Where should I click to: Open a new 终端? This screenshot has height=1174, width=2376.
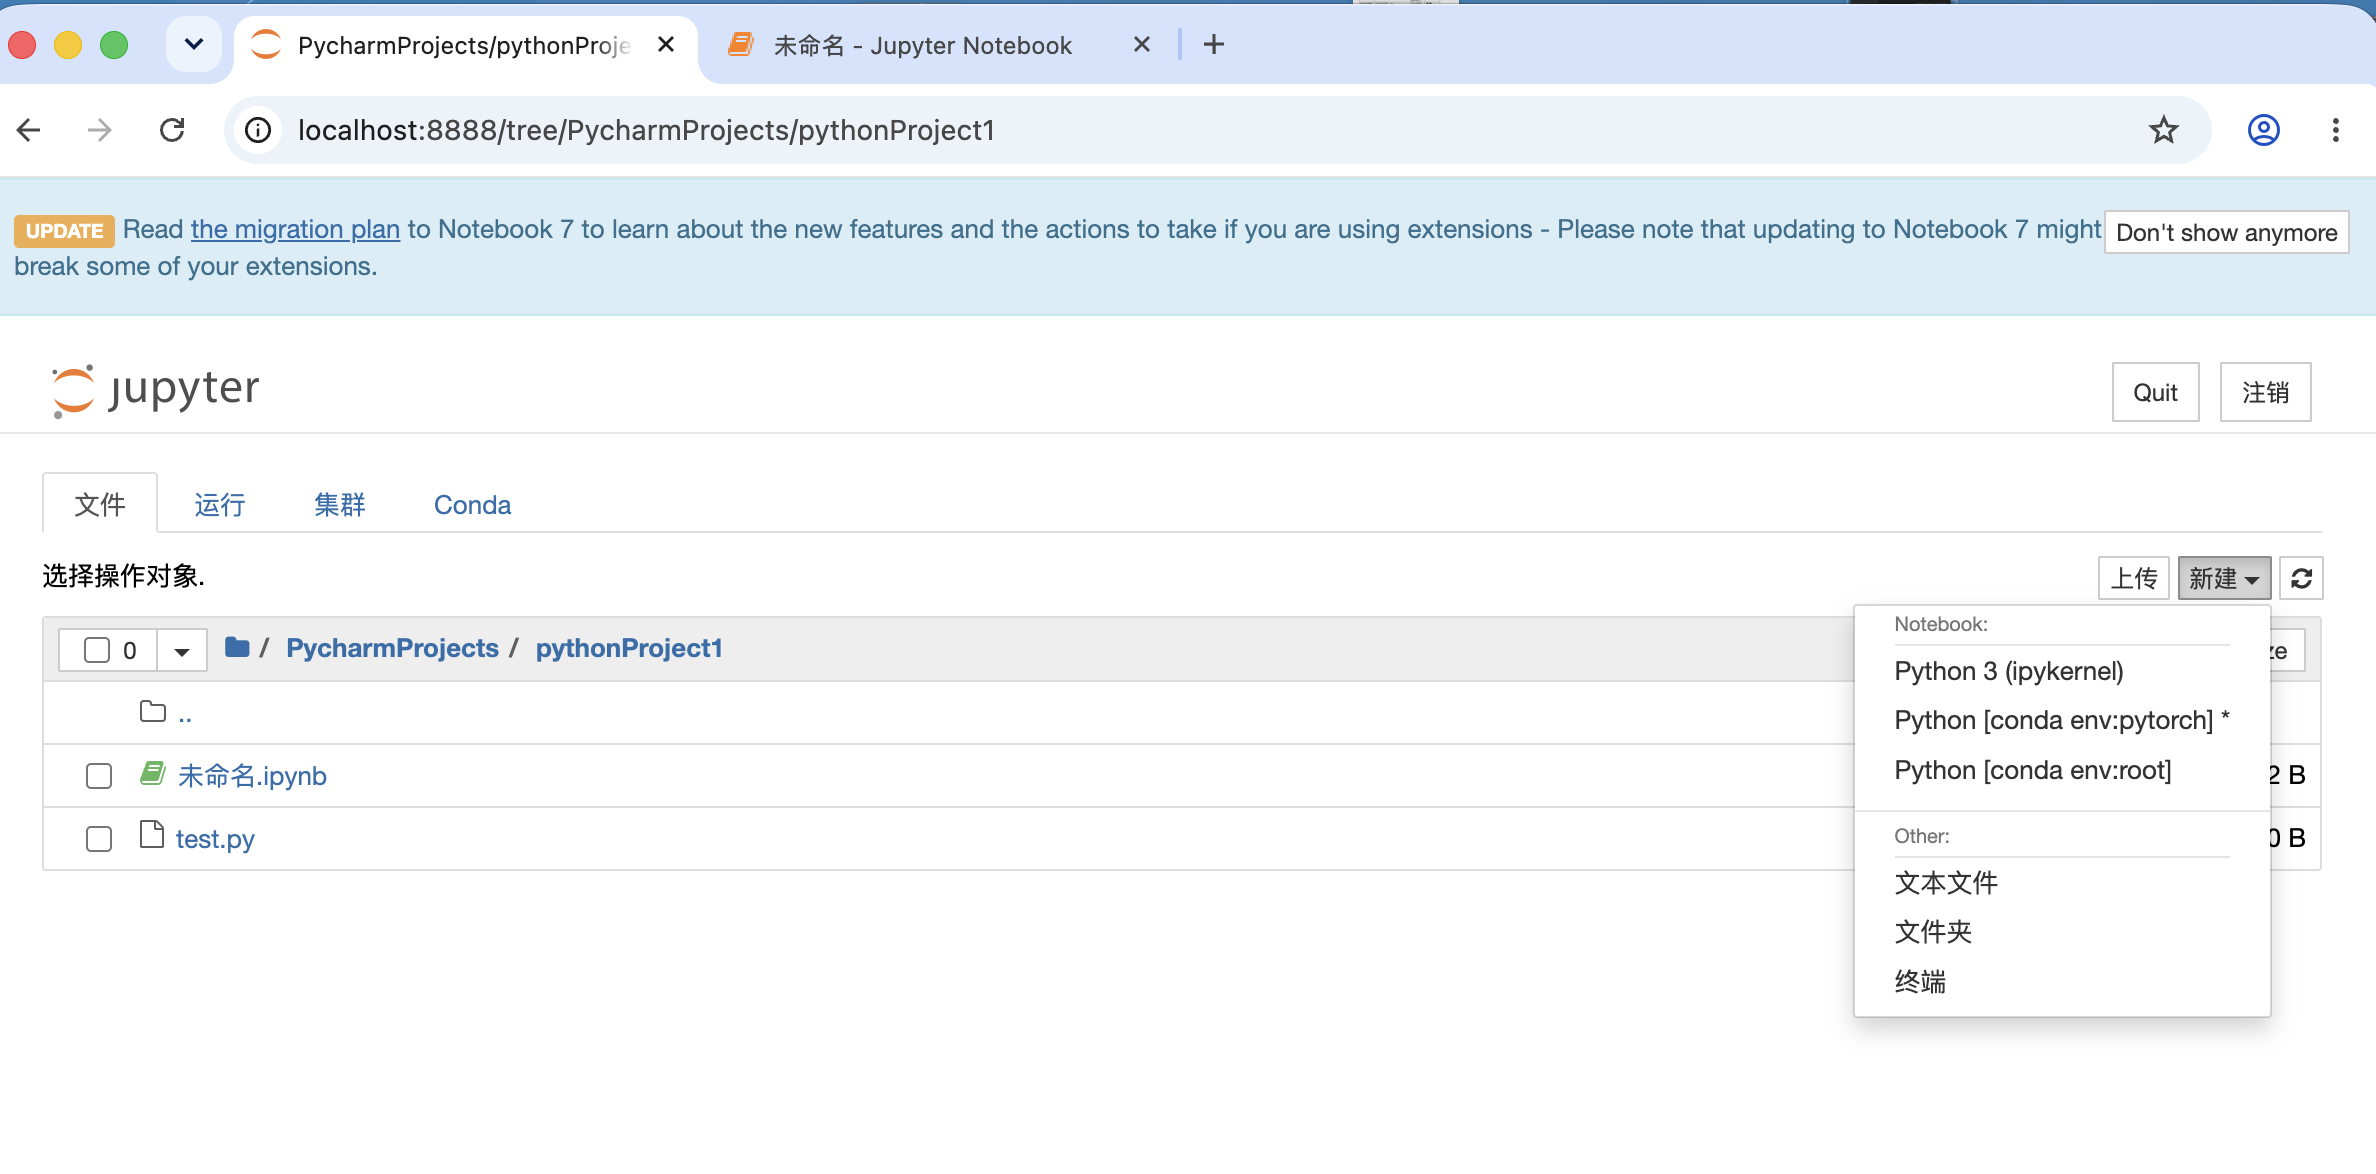tap(1920, 981)
